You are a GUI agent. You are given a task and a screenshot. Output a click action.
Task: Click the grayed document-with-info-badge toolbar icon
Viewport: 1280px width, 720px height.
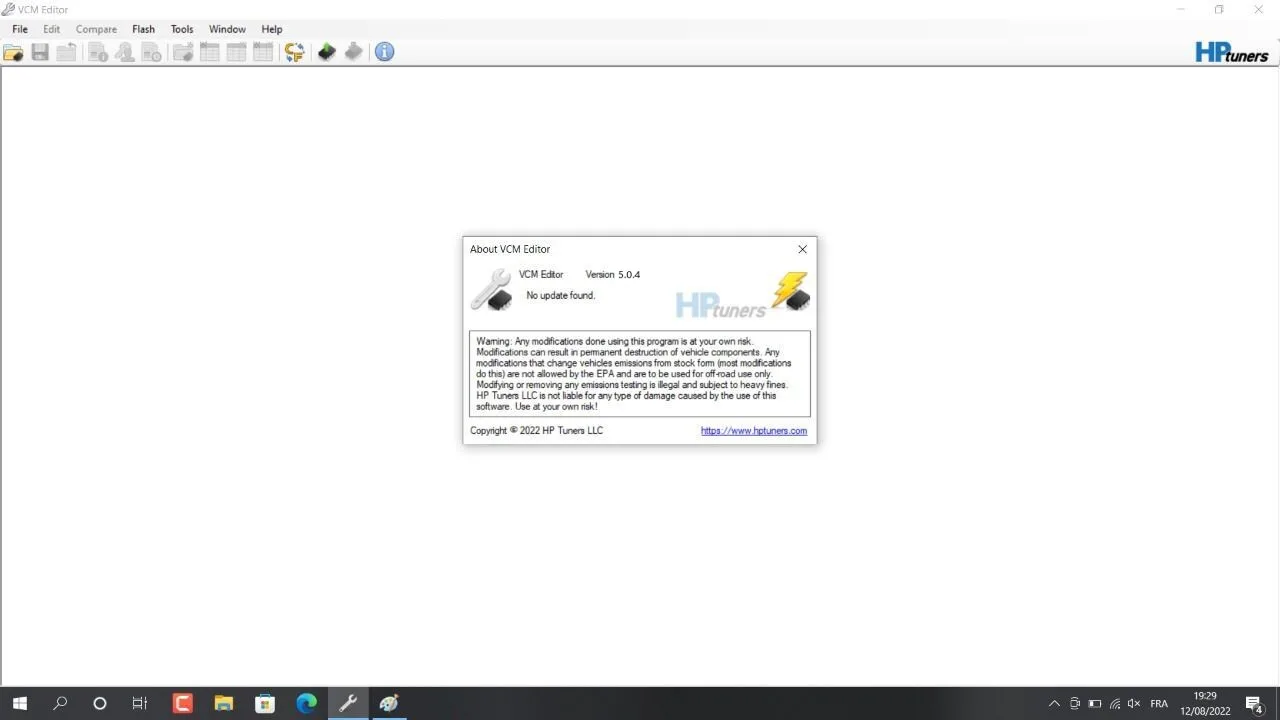point(98,52)
